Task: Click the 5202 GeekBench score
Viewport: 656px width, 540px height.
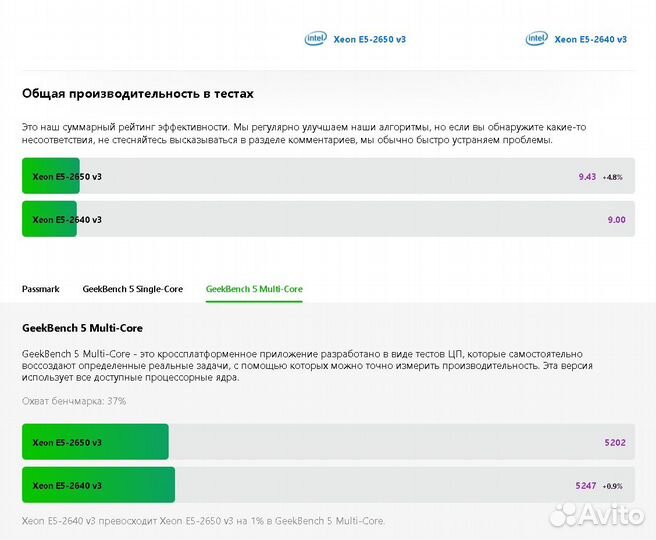Action: 615,442
